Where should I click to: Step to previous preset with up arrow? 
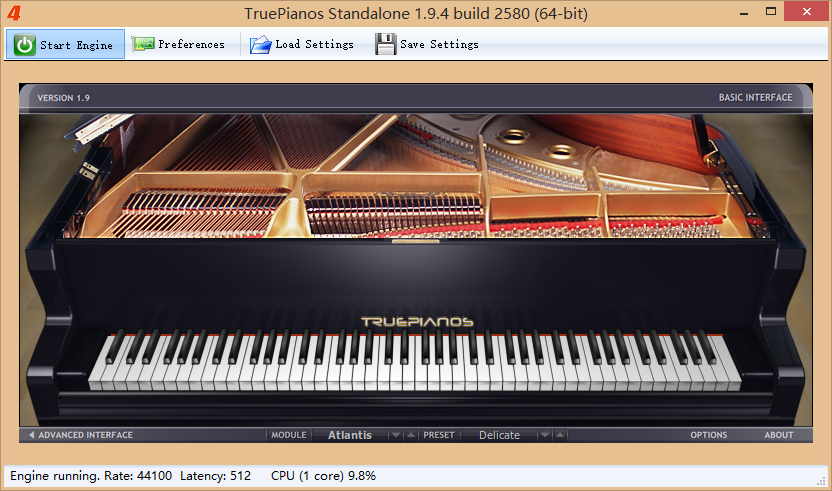click(559, 435)
